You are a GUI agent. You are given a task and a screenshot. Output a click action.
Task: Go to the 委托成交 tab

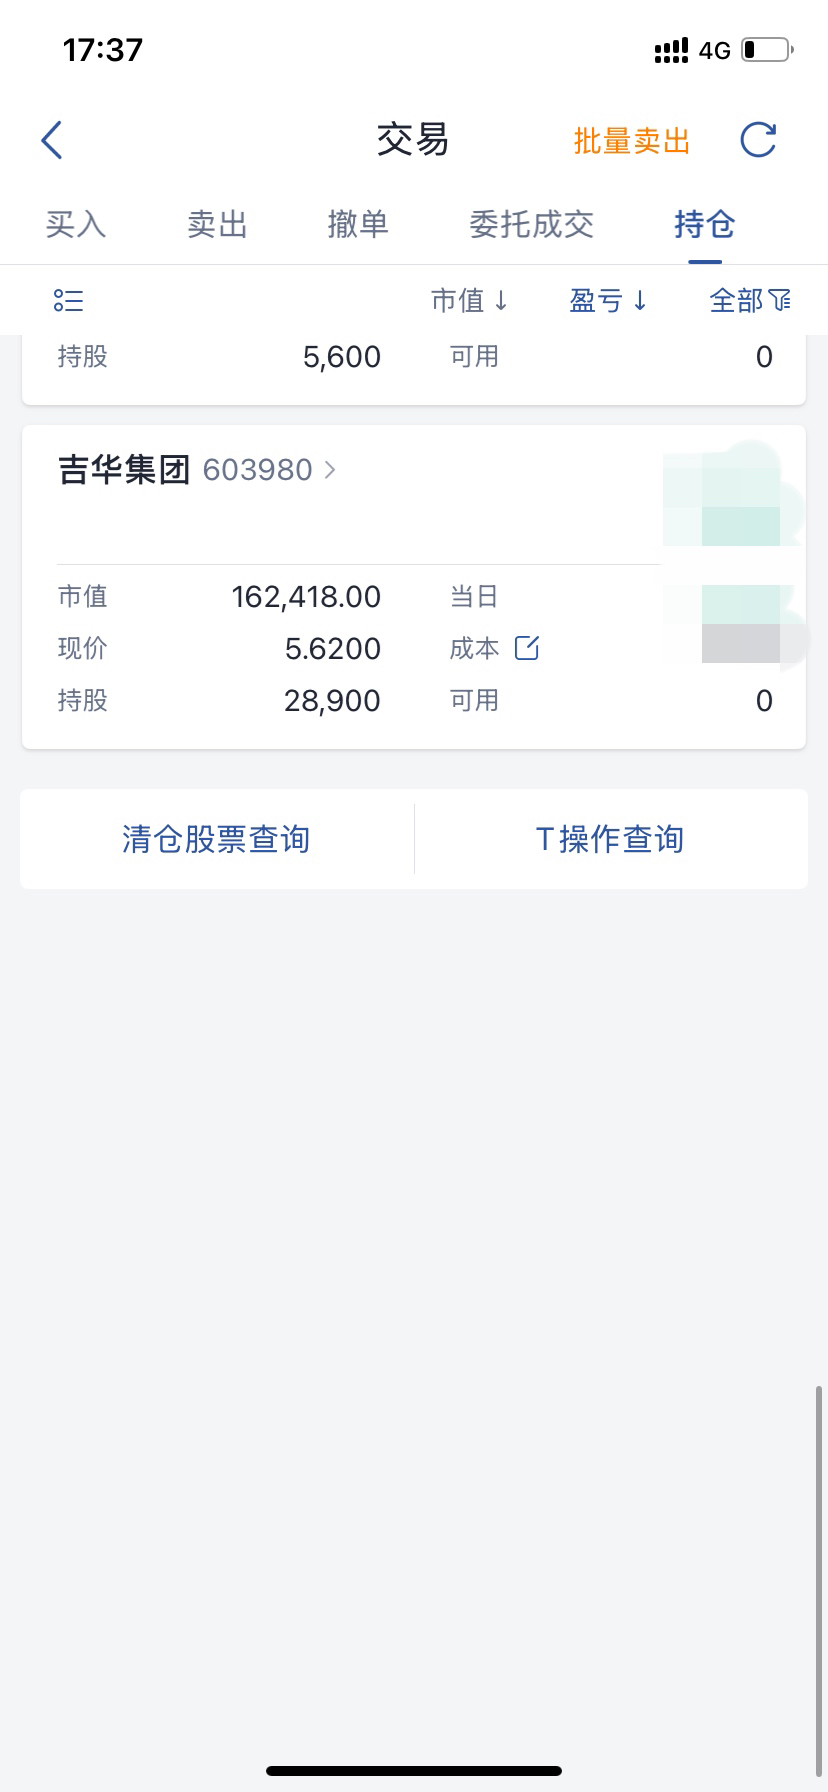click(532, 224)
